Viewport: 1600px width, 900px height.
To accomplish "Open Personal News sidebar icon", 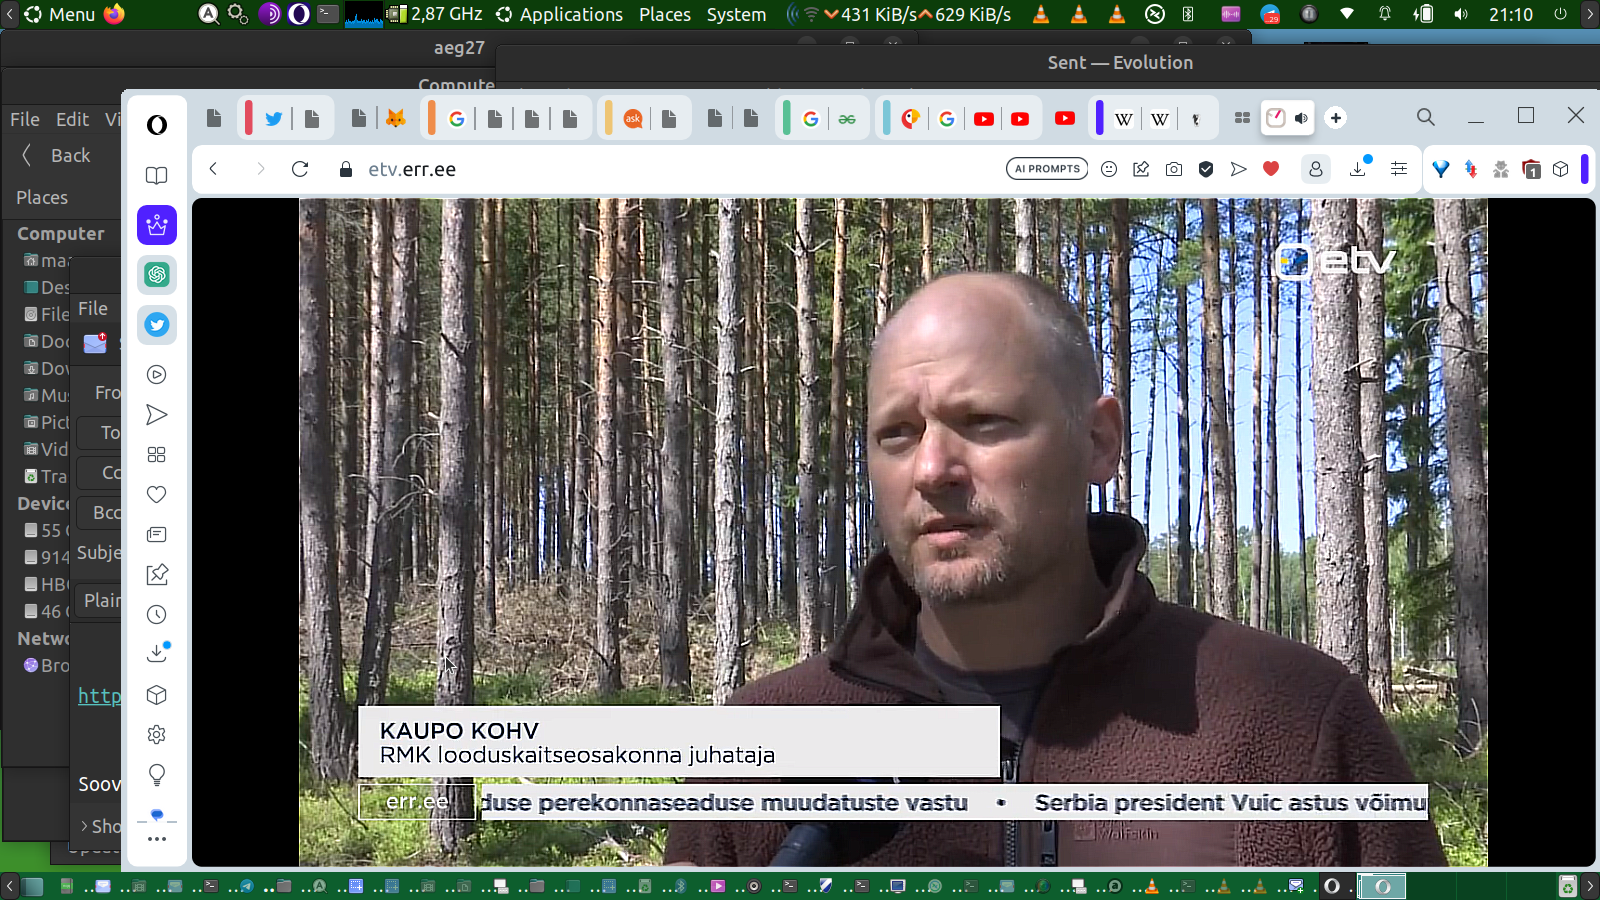I will (x=157, y=535).
